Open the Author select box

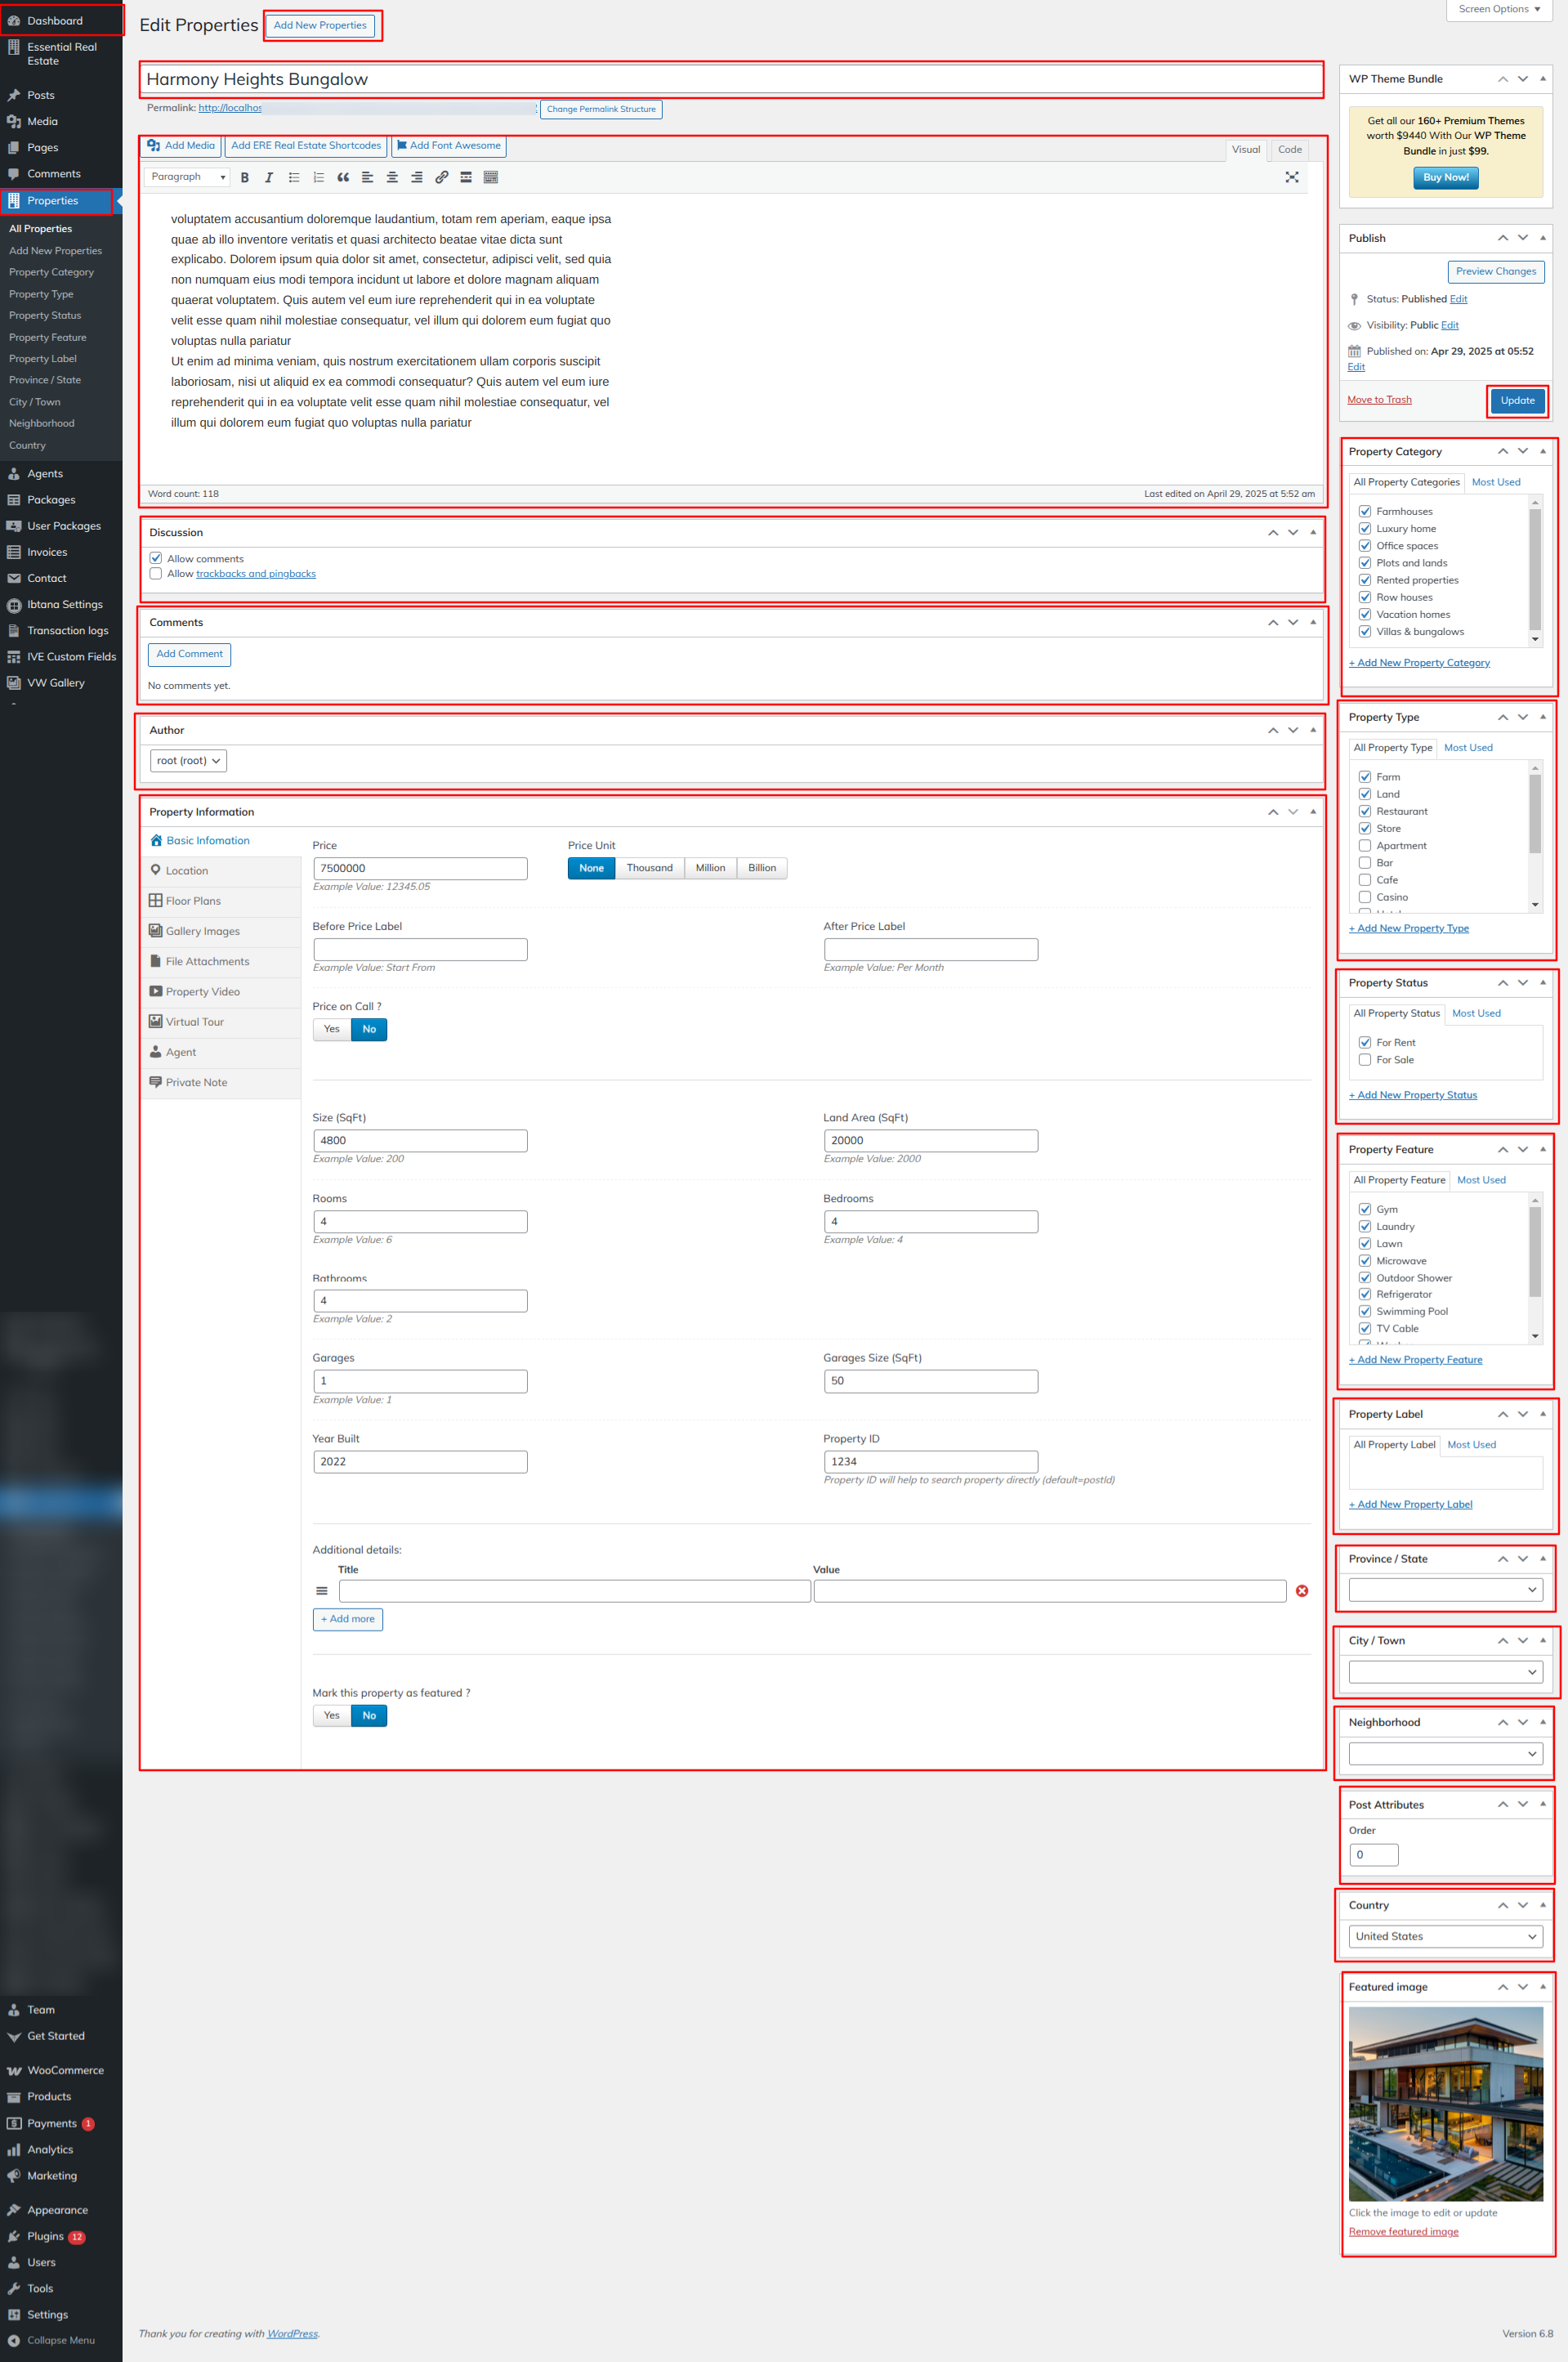(188, 761)
